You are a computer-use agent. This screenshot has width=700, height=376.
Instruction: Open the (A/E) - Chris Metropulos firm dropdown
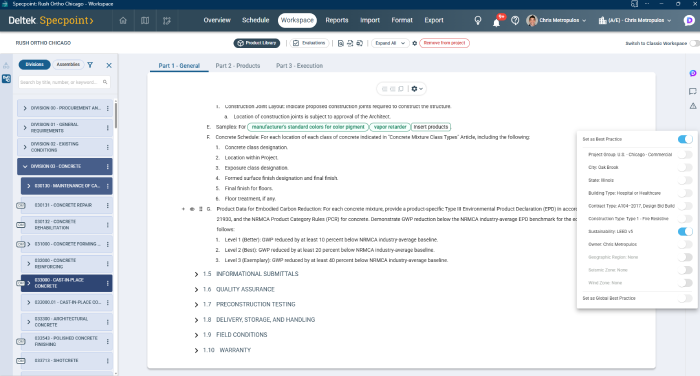click(x=634, y=21)
